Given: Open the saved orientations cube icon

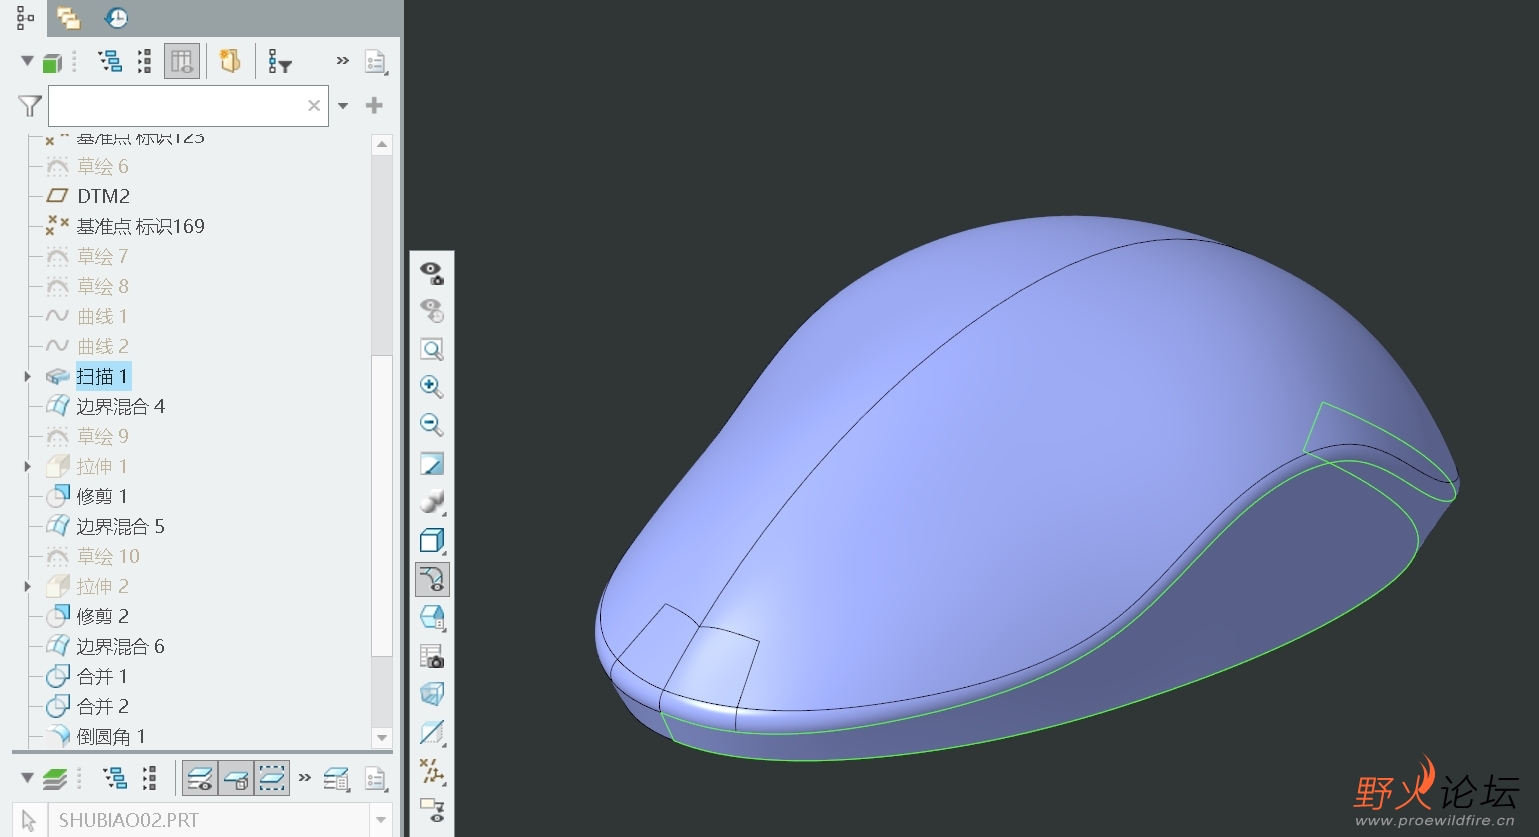Looking at the screenshot, I should click(x=431, y=541).
